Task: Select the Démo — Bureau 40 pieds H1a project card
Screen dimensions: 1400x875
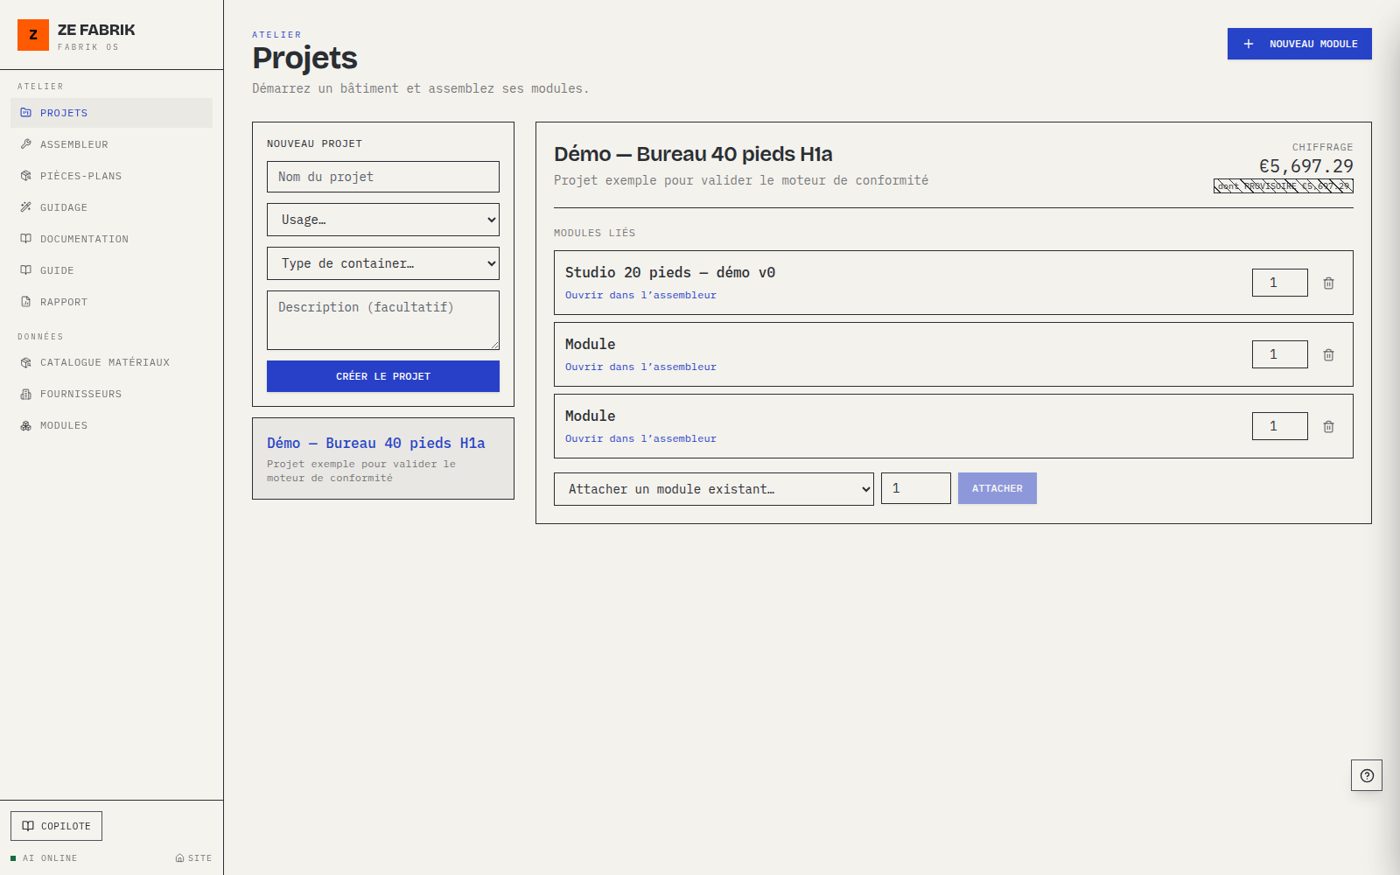Action: click(383, 458)
